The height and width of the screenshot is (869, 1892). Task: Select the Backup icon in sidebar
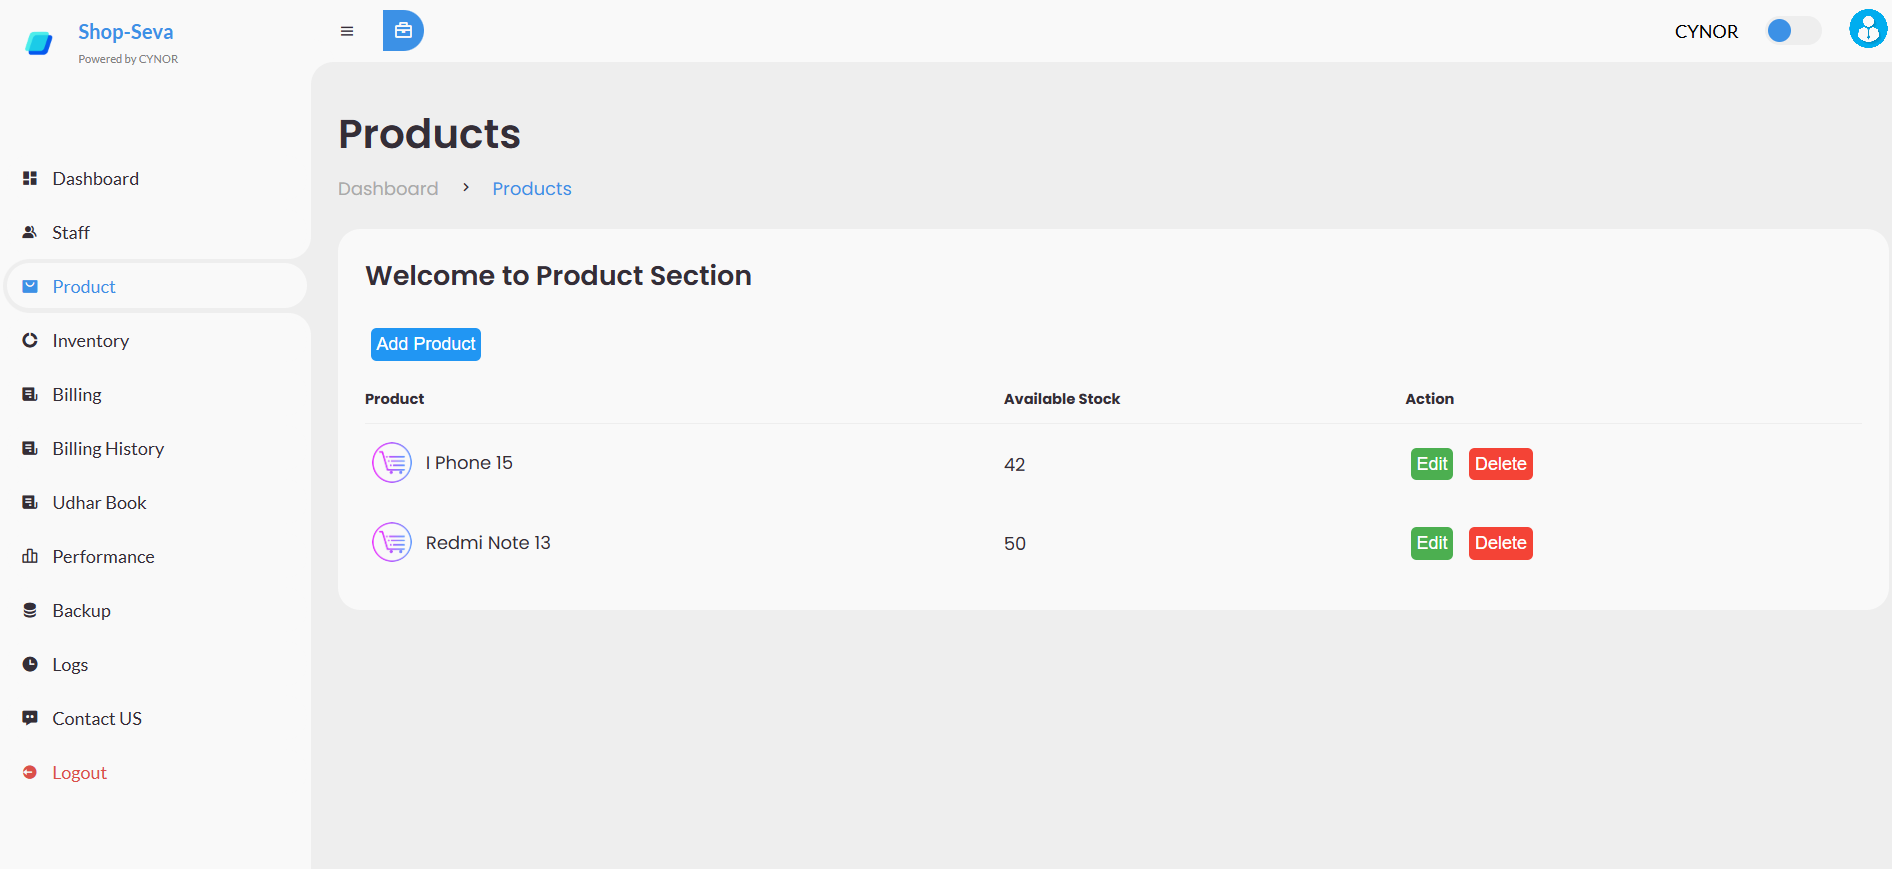click(30, 610)
